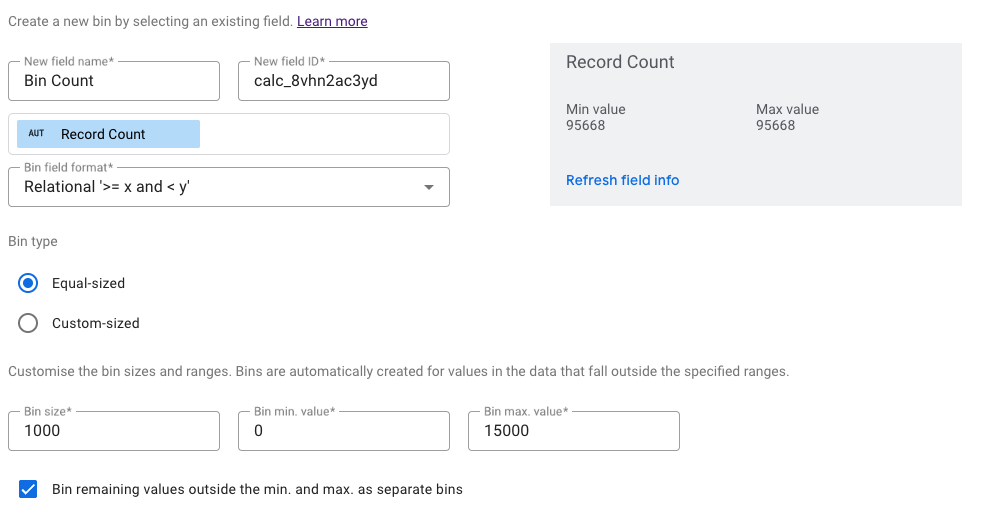Viewport: 993px width, 520px height.
Task: Click the Max value 95668 in the info panel
Action: click(x=776, y=125)
